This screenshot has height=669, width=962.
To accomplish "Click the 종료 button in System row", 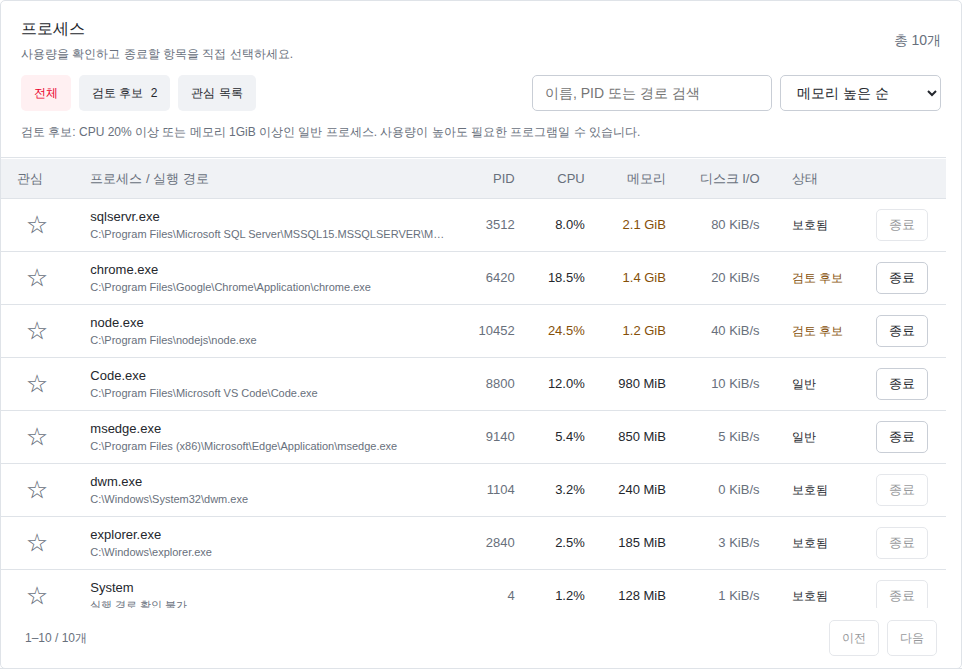I will (902, 594).
